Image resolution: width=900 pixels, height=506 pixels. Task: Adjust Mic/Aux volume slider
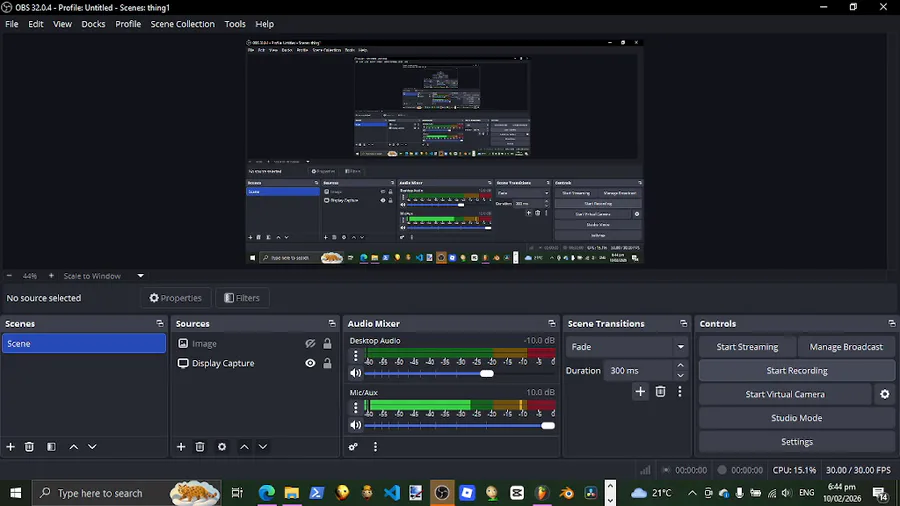pyautogui.click(x=548, y=426)
